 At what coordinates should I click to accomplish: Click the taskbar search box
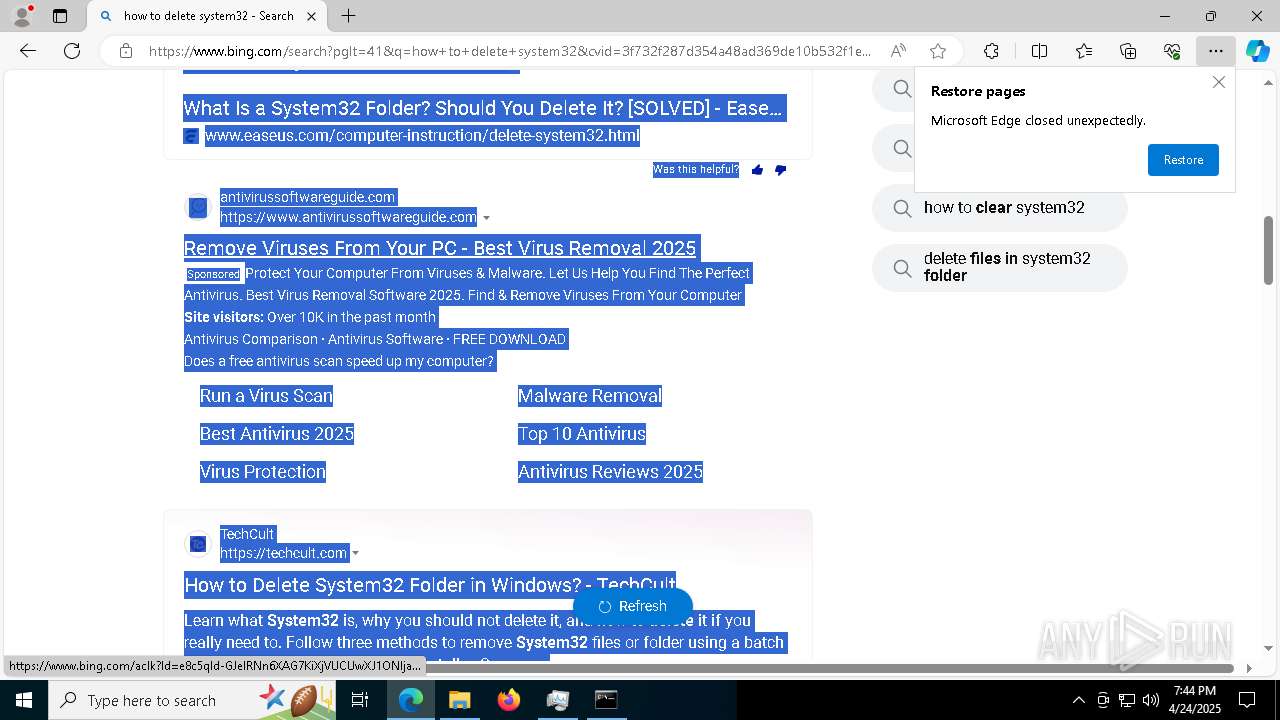click(x=193, y=700)
